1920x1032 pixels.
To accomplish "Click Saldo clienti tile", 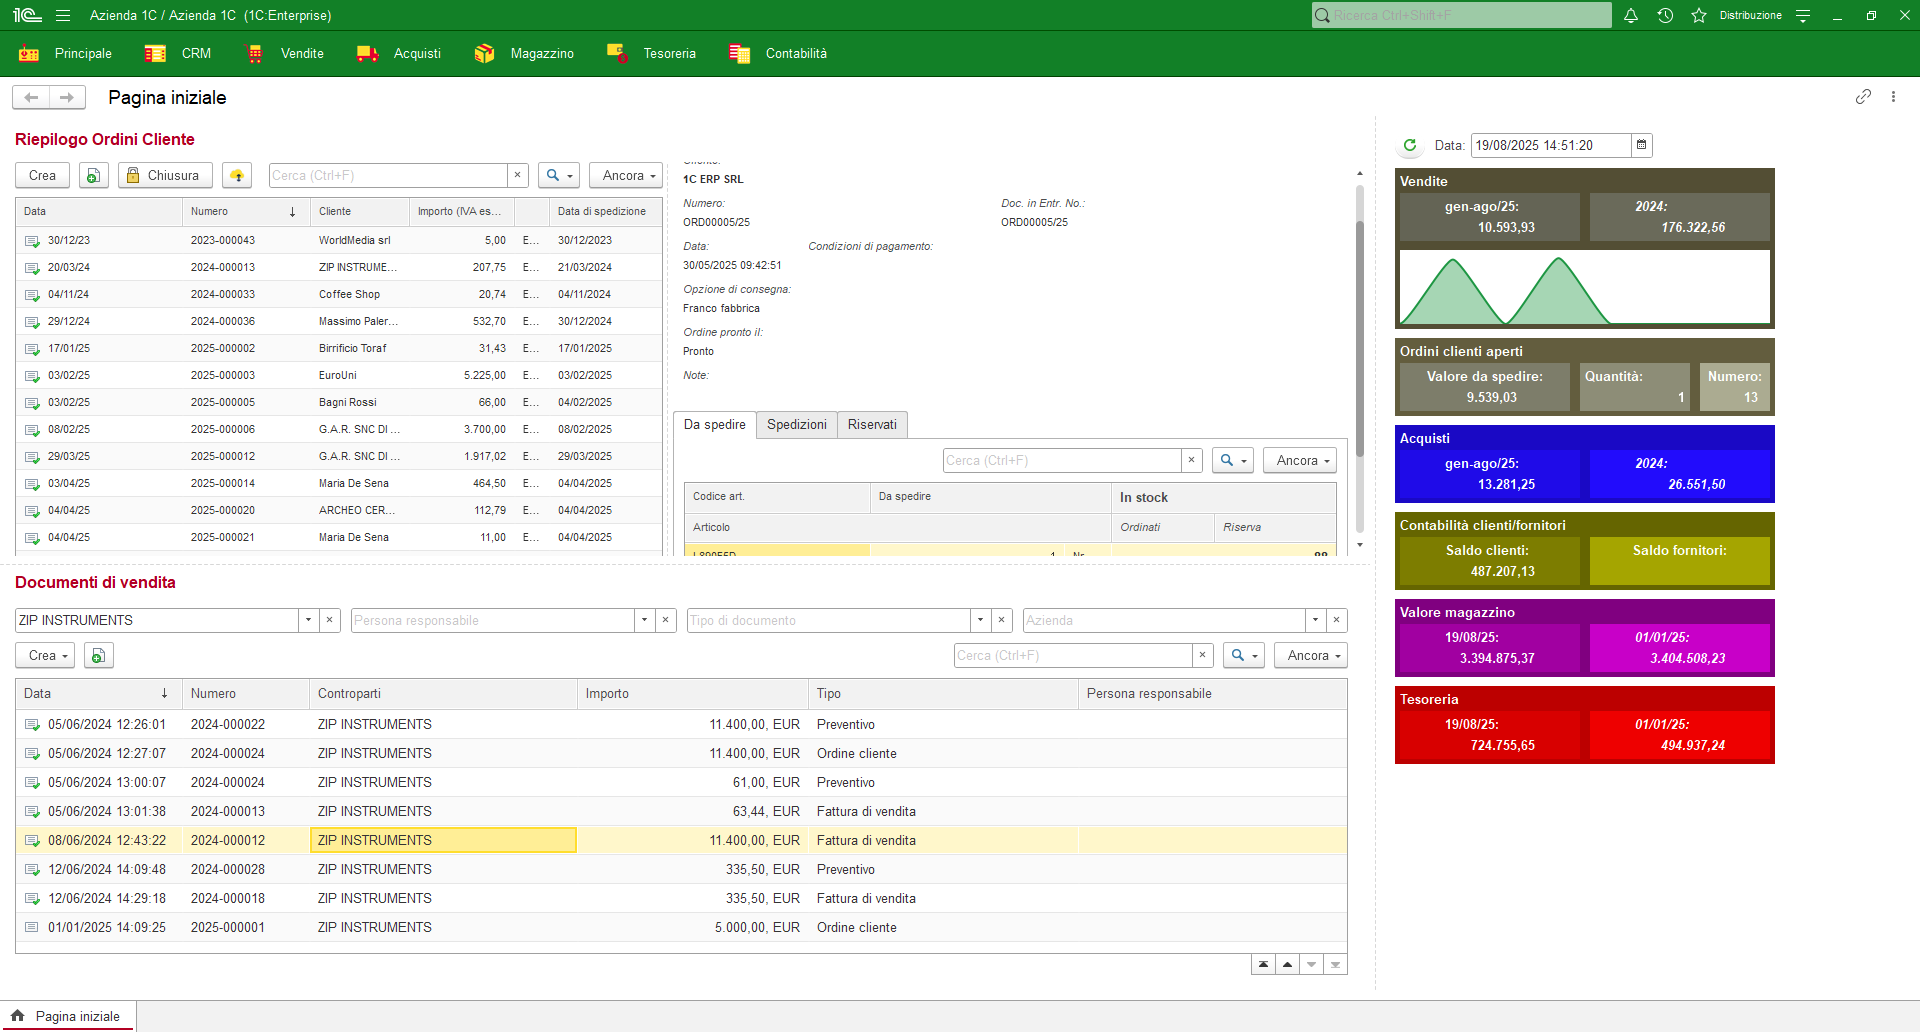I will click(x=1489, y=561).
